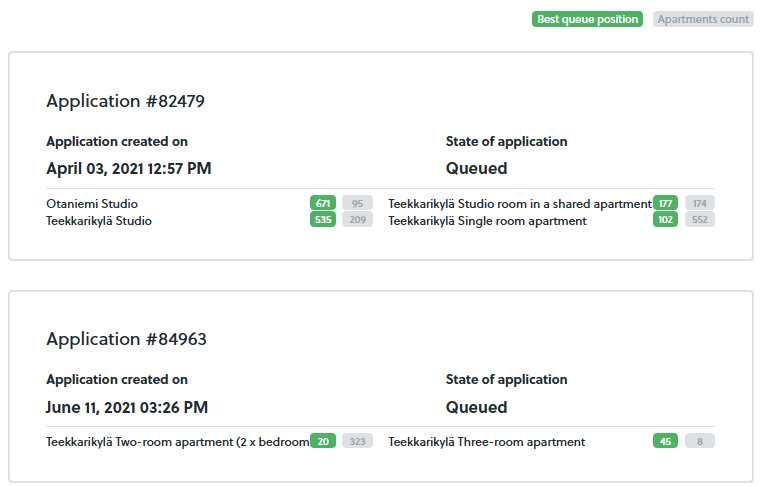This screenshot has width=762, height=487.
Task: Select the Otaniemi Studio entry
Action: (92, 203)
